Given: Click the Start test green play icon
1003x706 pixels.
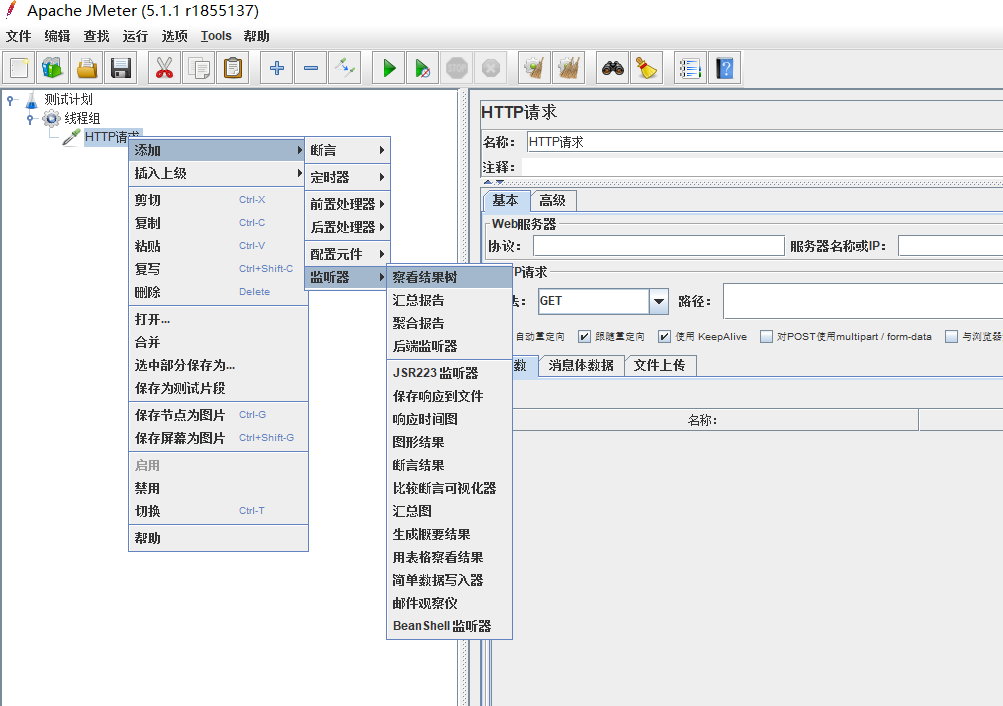Looking at the screenshot, I should (389, 68).
